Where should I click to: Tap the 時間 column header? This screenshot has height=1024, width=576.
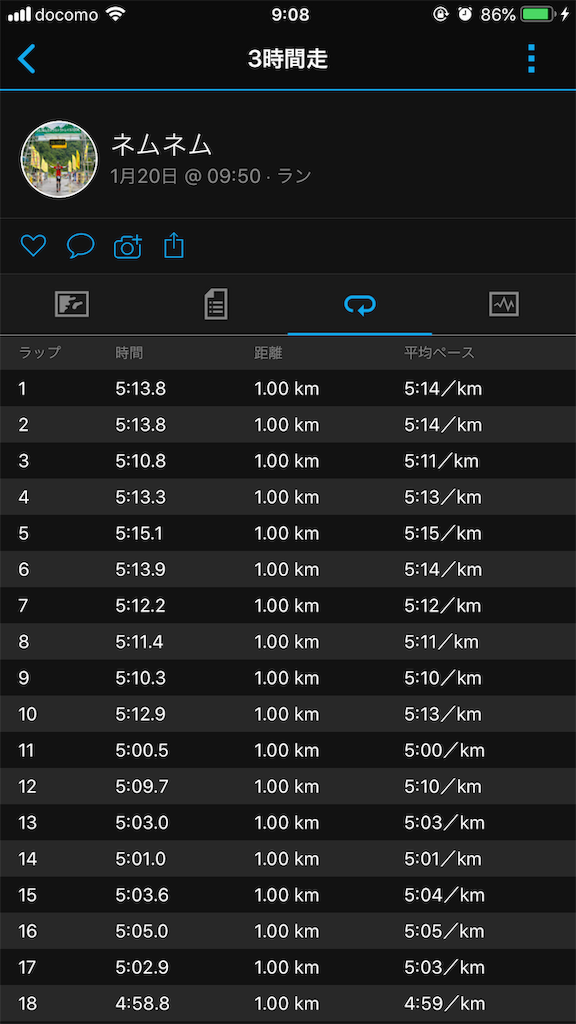[129, 353]
